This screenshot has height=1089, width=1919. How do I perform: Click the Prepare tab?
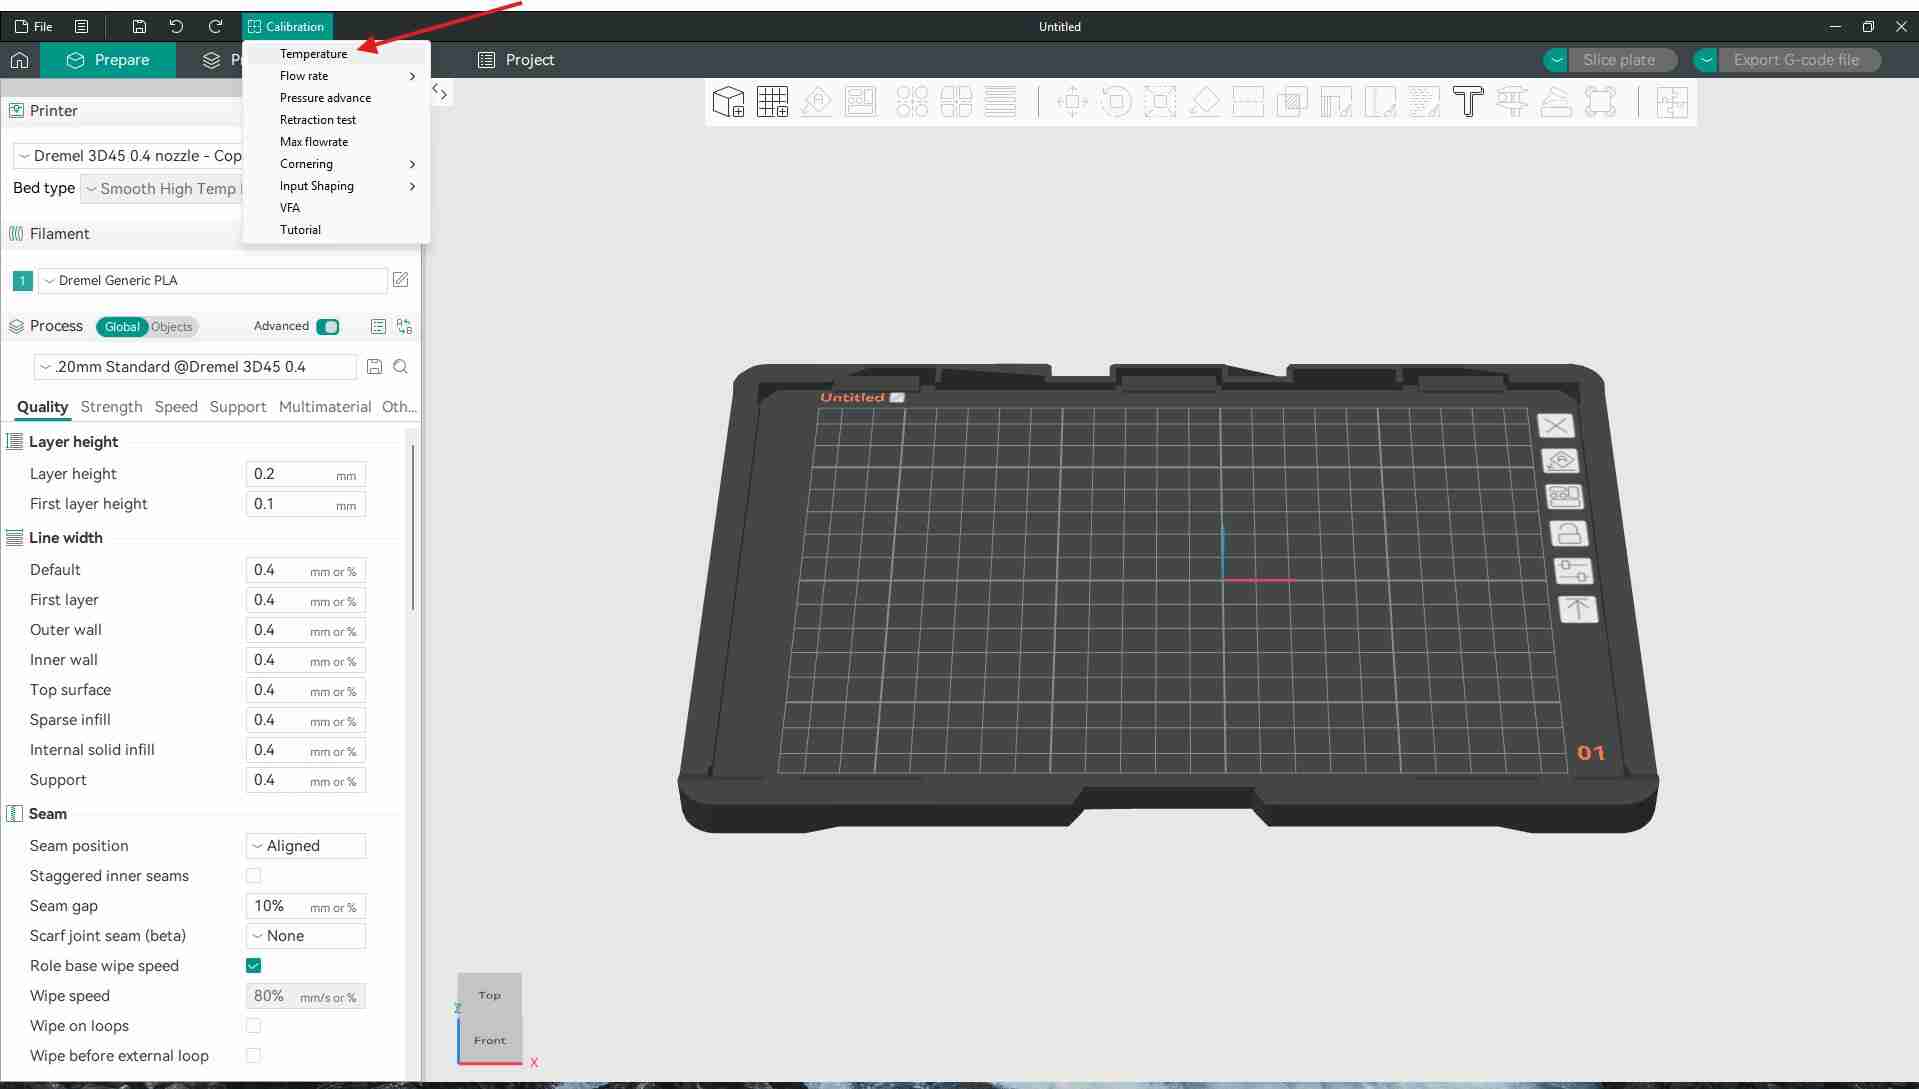point(108,60)
